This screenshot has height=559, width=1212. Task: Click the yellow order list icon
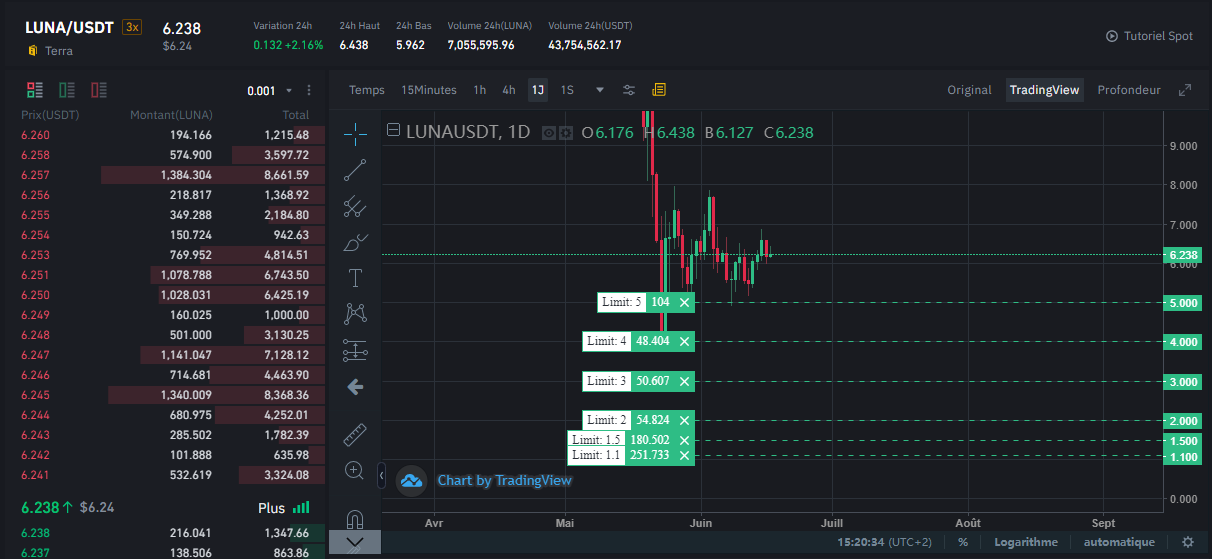659,90
